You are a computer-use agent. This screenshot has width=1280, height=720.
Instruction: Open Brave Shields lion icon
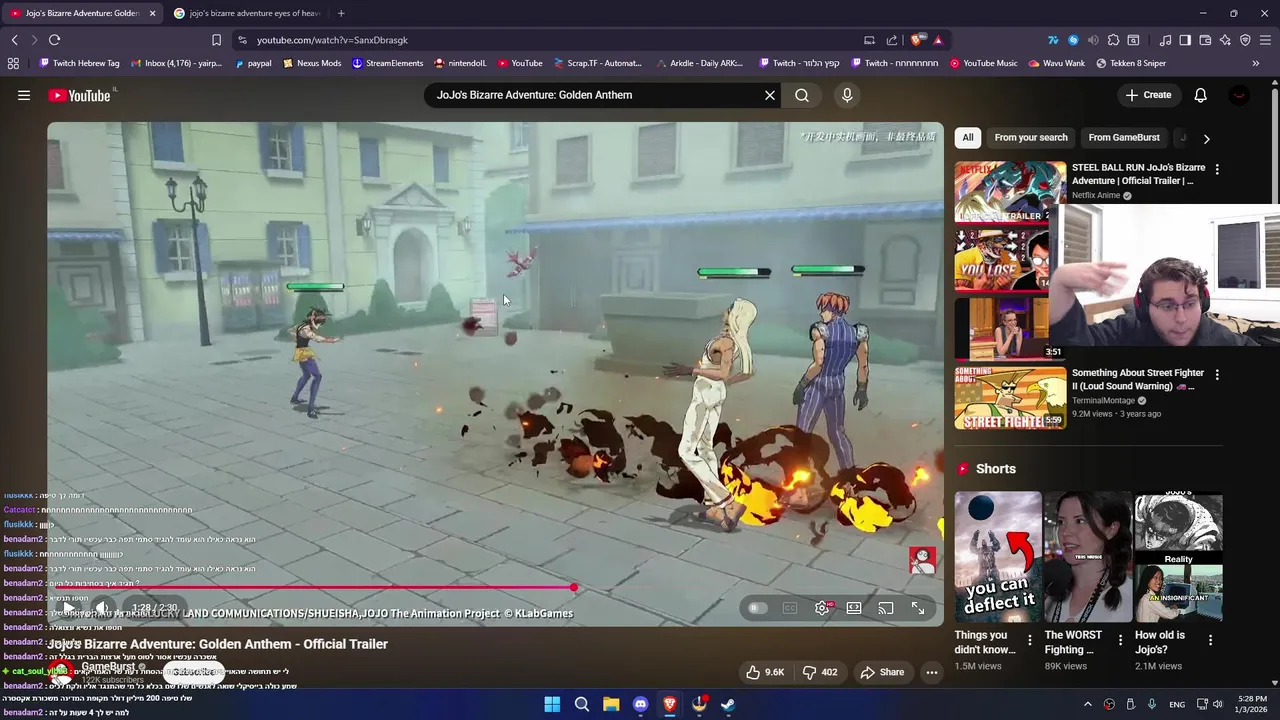pos(917,40)
